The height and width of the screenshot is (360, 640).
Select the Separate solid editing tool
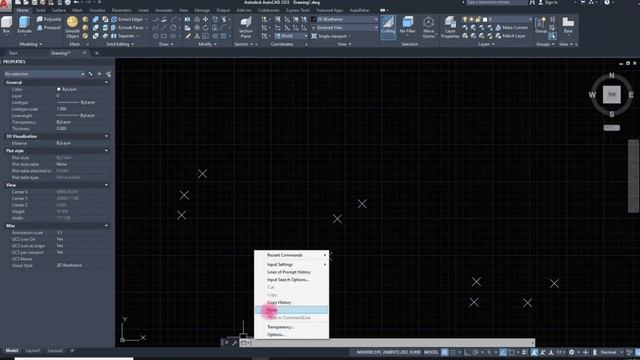[123, 36]
